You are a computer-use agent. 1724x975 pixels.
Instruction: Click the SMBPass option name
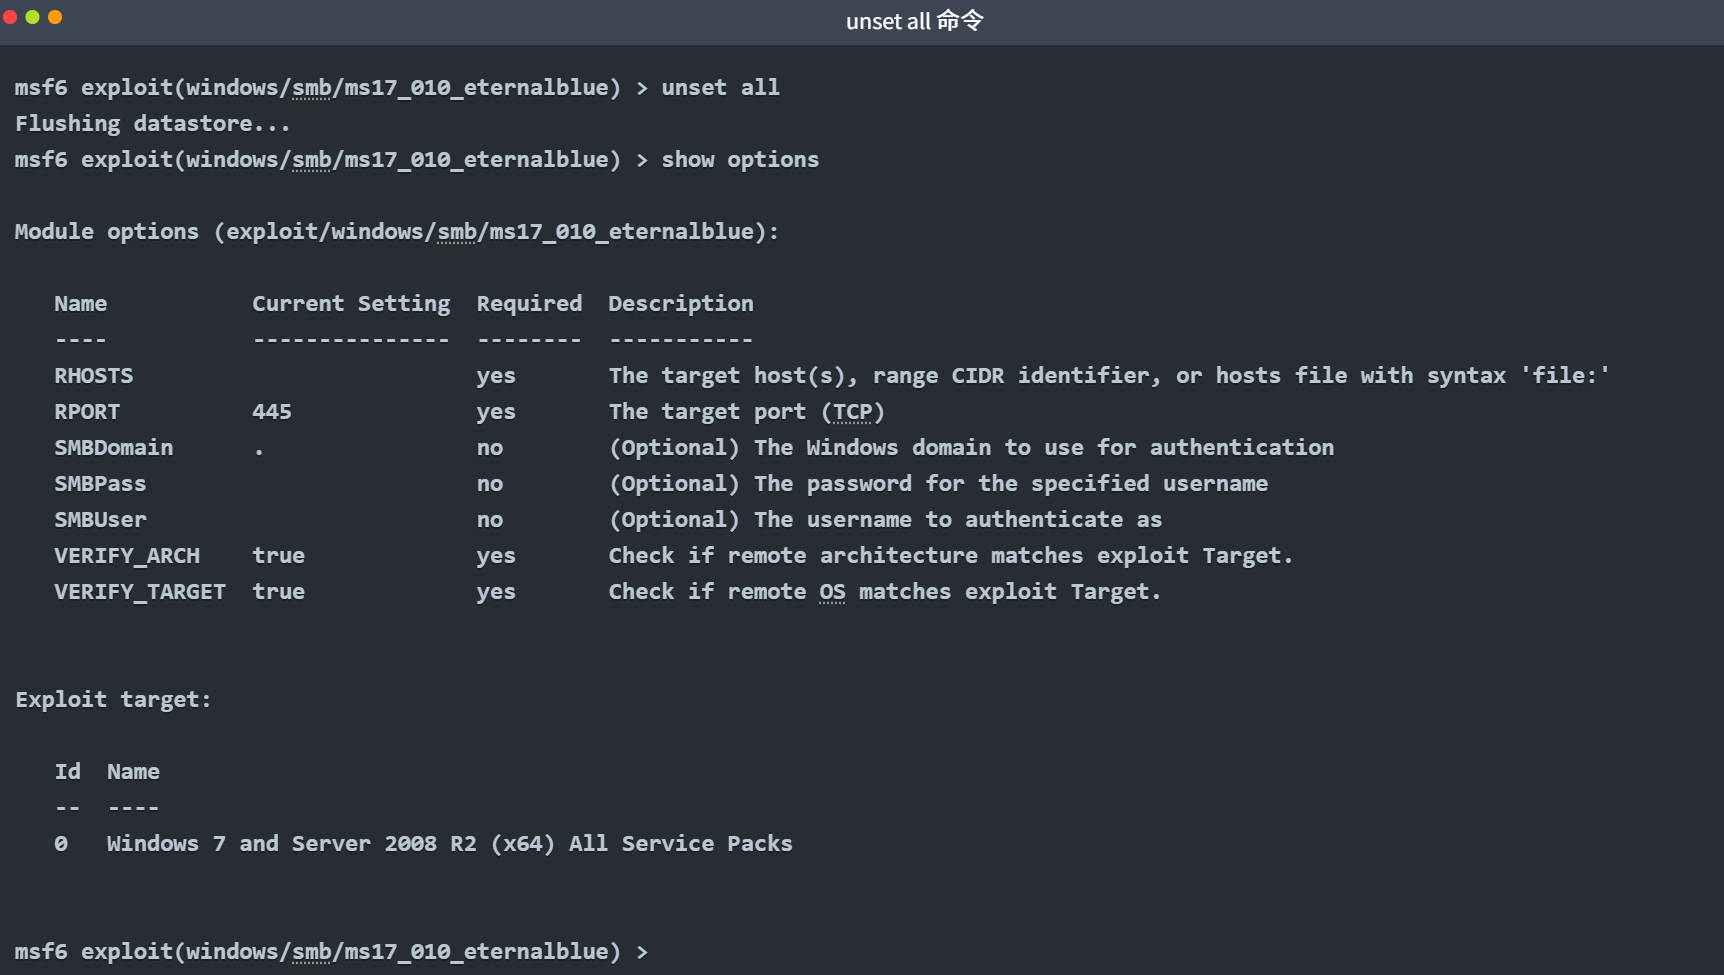[x=100, y=484]
